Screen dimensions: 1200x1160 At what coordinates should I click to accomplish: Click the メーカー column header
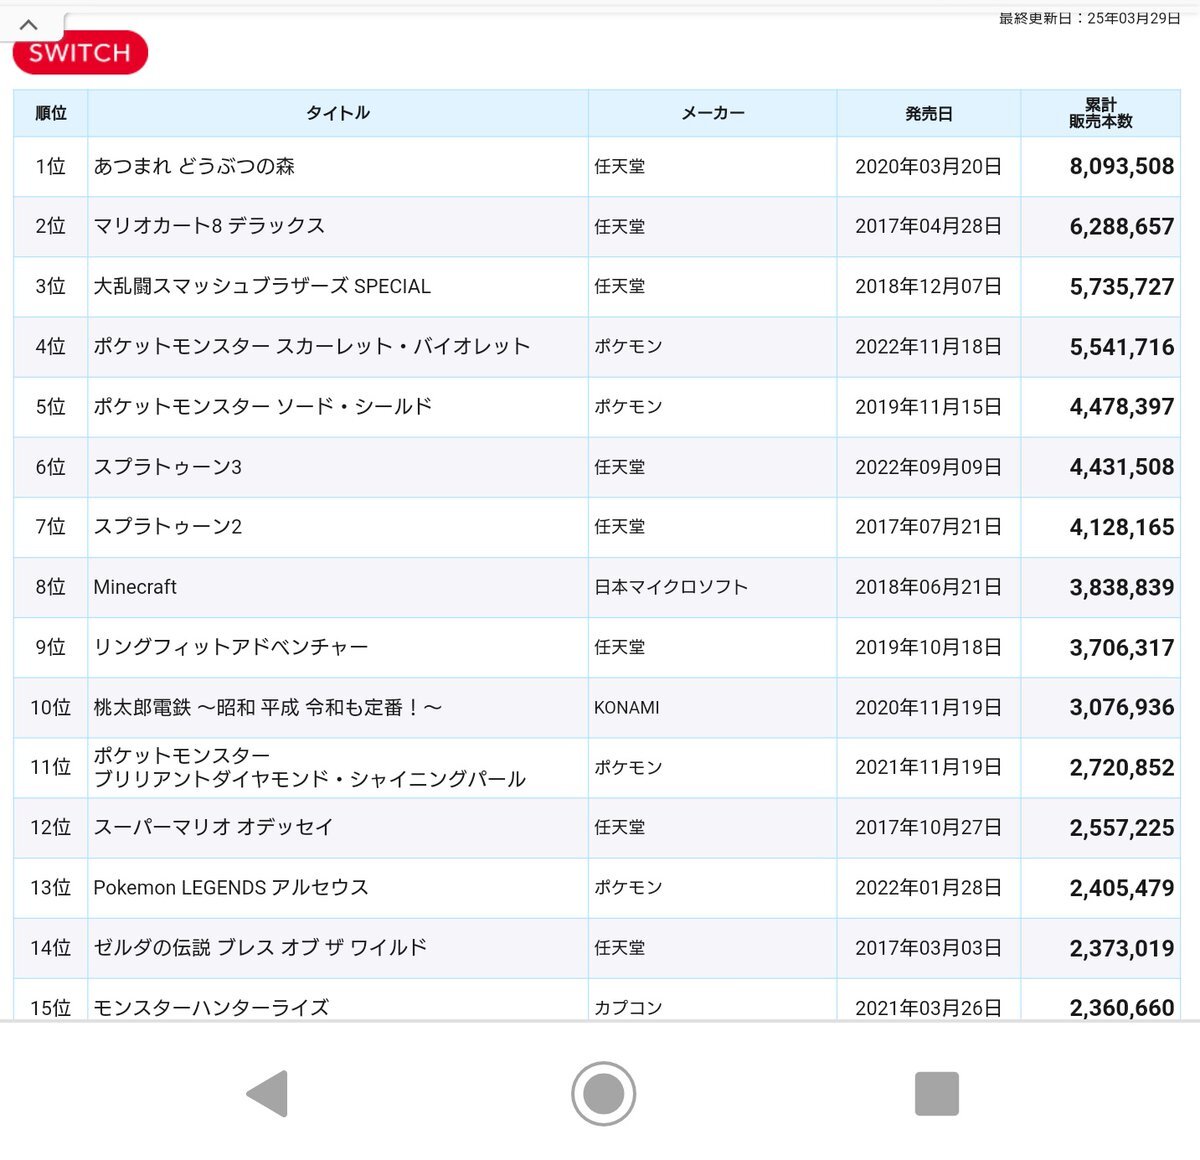[x=712, y=113]
